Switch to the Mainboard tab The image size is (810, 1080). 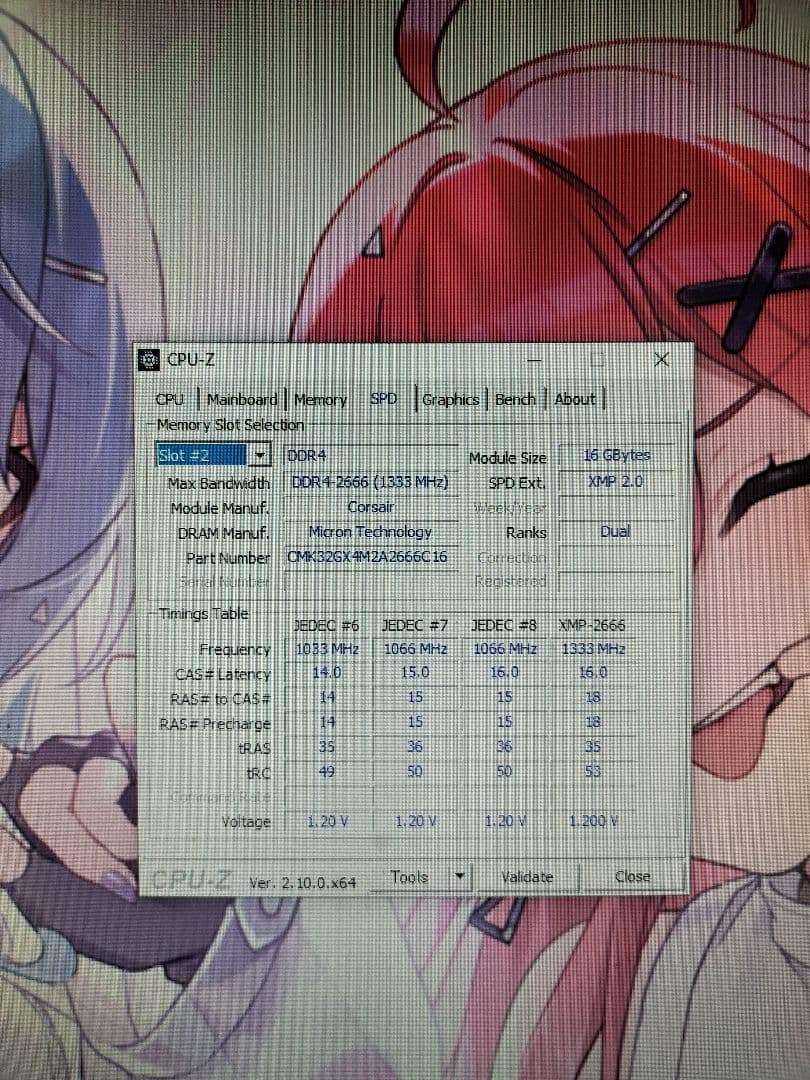pos(242,399)
